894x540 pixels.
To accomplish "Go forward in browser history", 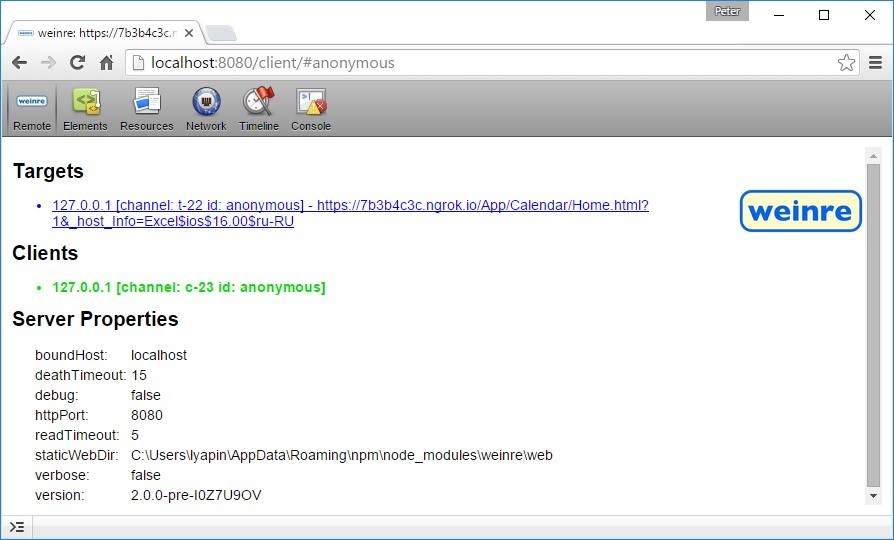I will tap(48, 63).
